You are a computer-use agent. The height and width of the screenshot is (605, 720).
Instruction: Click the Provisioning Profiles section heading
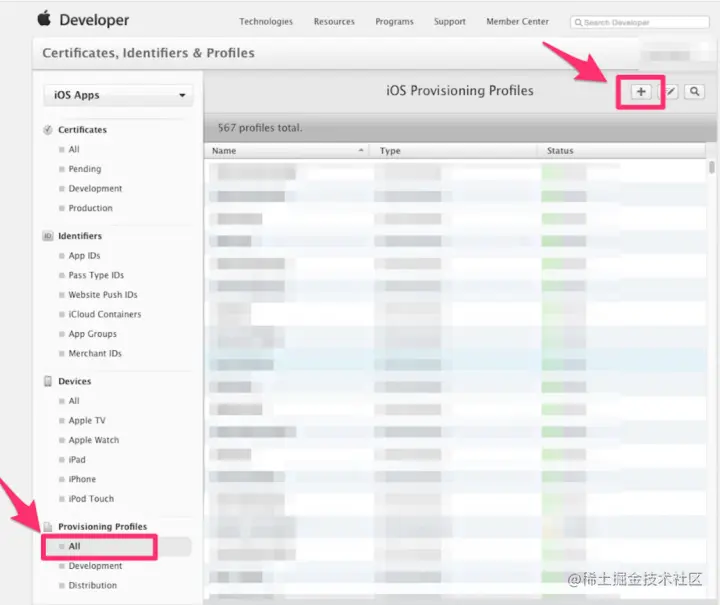(x=102, y=527)
